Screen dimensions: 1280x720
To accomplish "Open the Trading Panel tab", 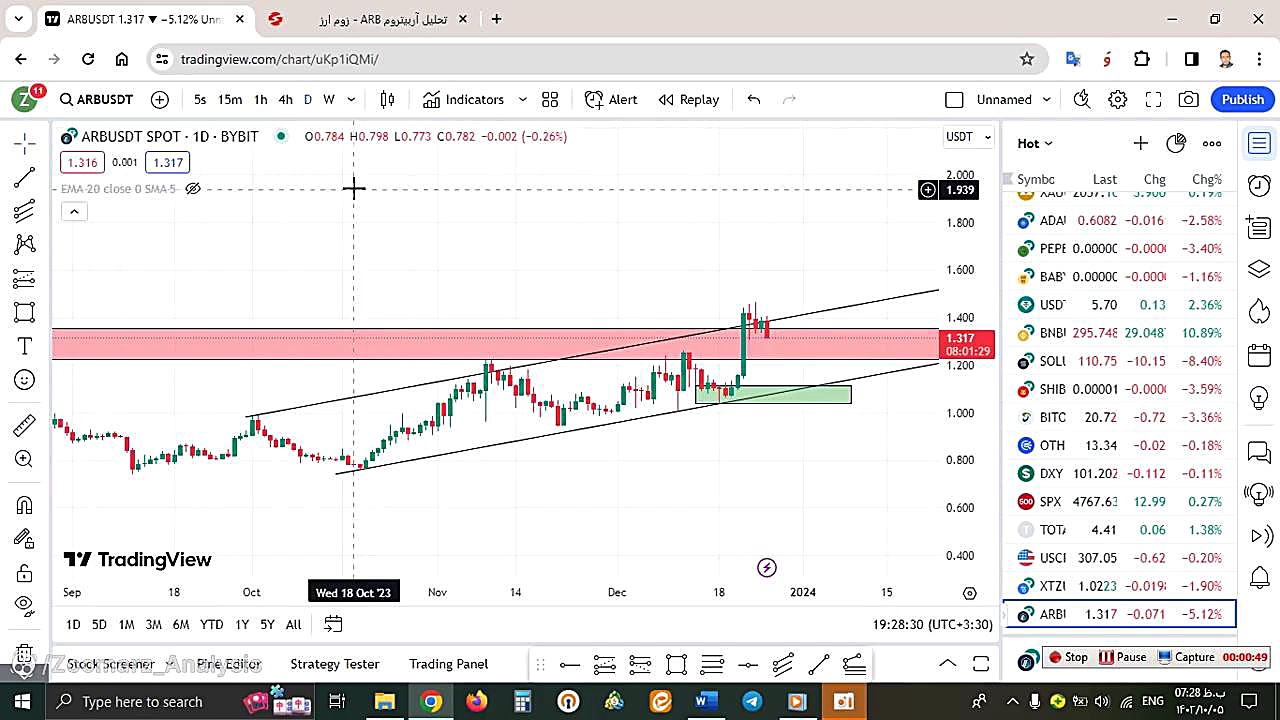I will 449,663.
